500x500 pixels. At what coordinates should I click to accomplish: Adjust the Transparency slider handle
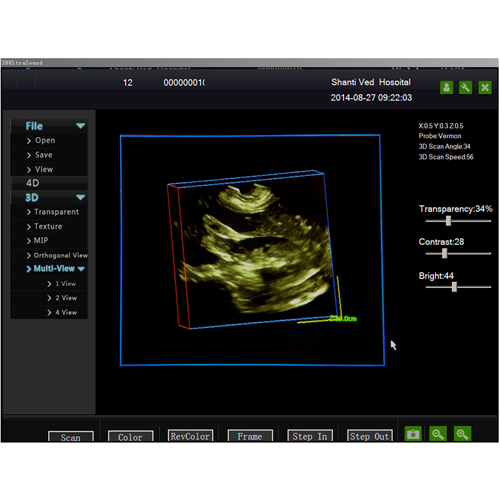coord(448,221)
